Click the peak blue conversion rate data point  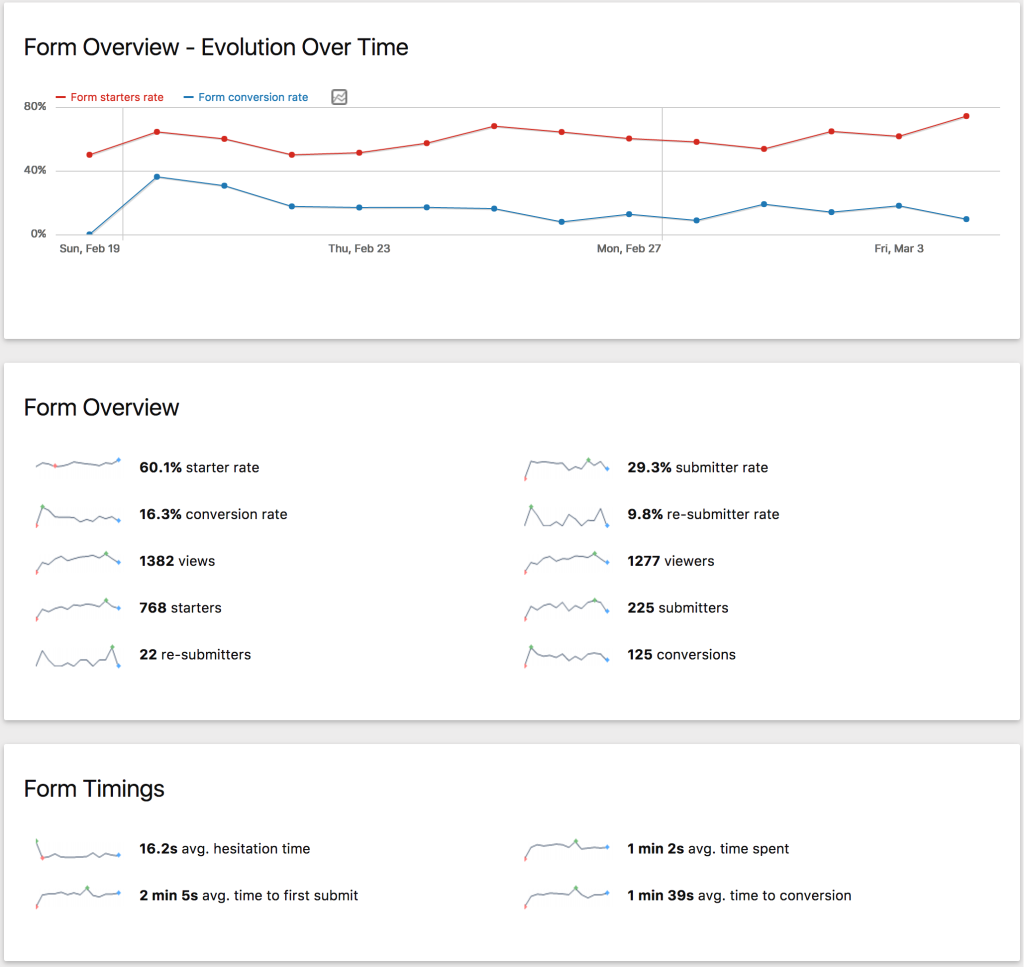tap(157, 177)
